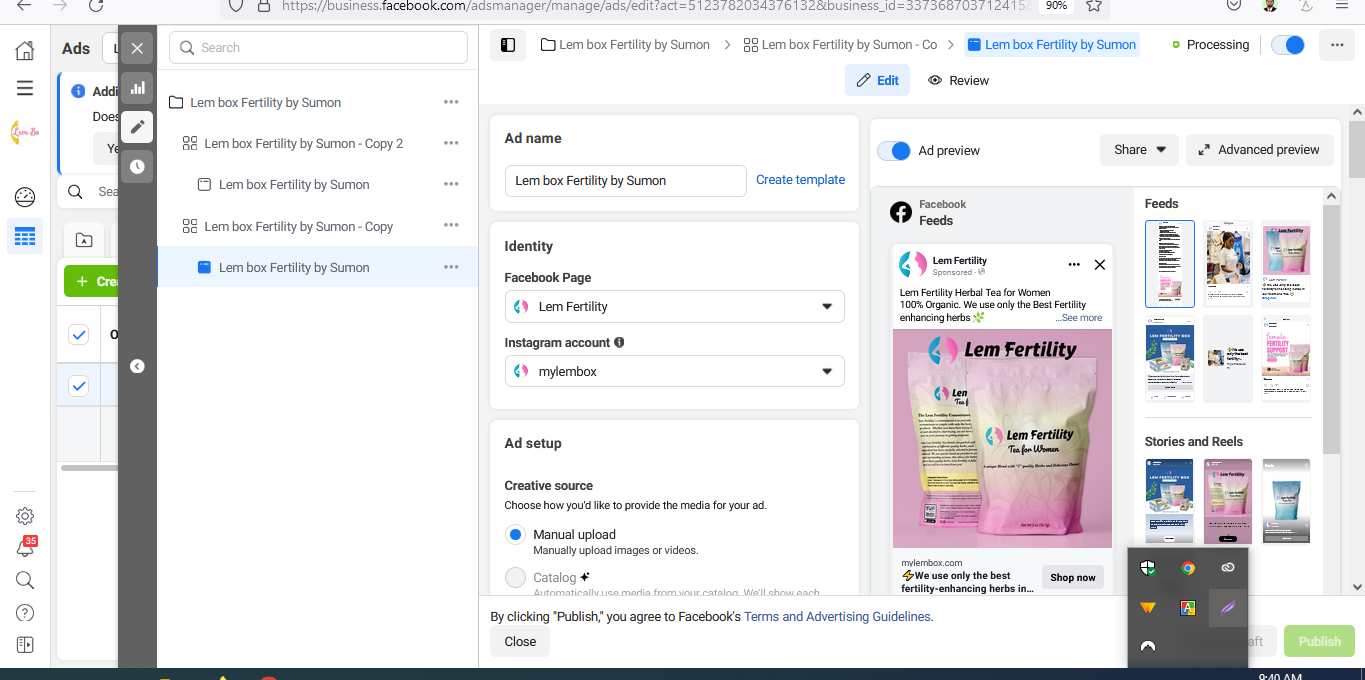Open notifications bell with 35 badge

tap(25, 548)
